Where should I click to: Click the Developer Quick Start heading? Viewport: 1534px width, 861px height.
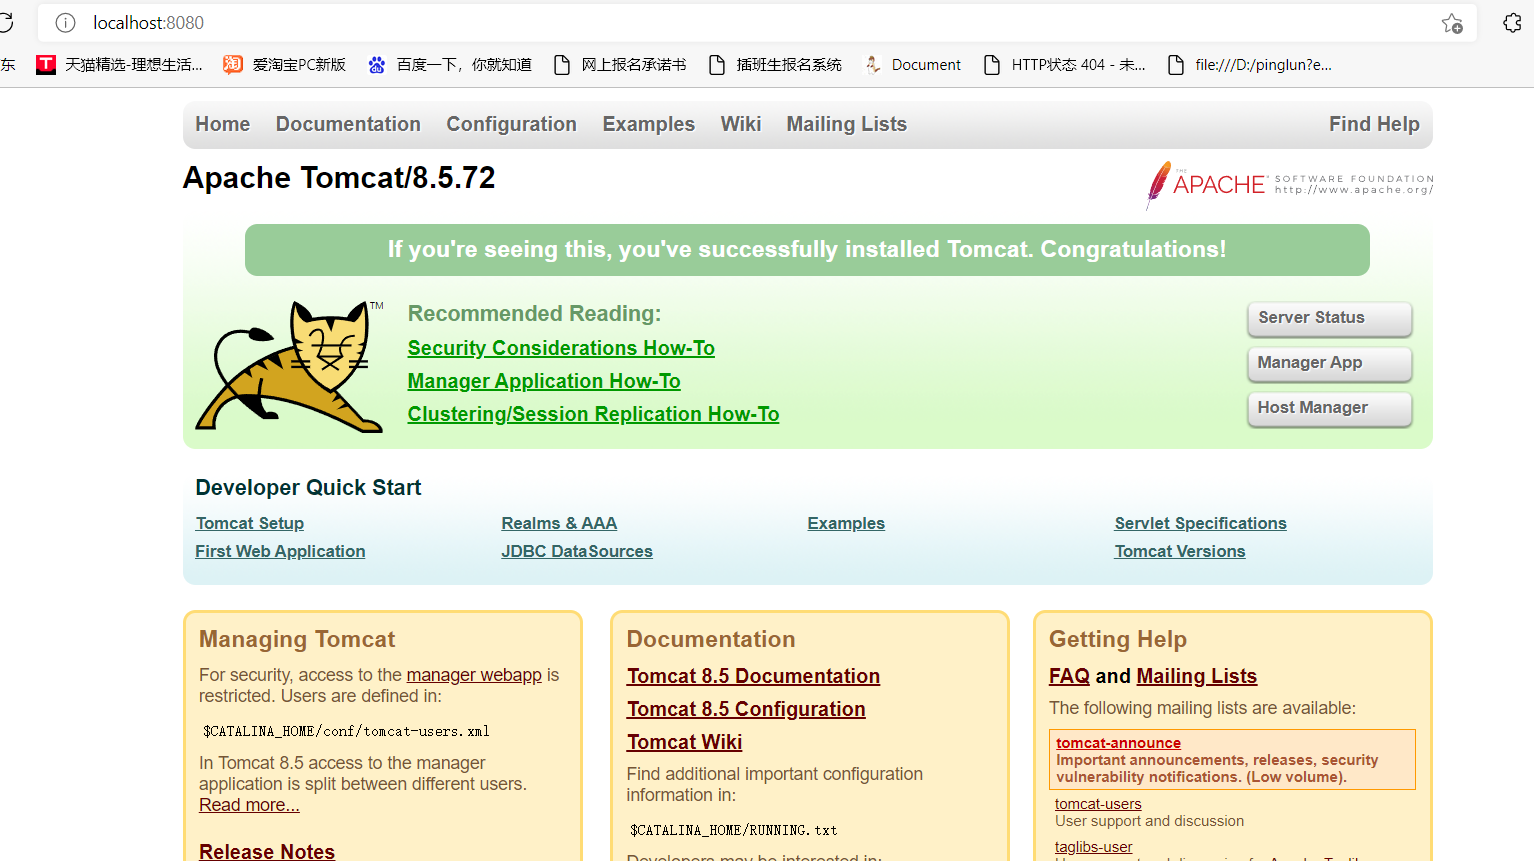[308, 488]
